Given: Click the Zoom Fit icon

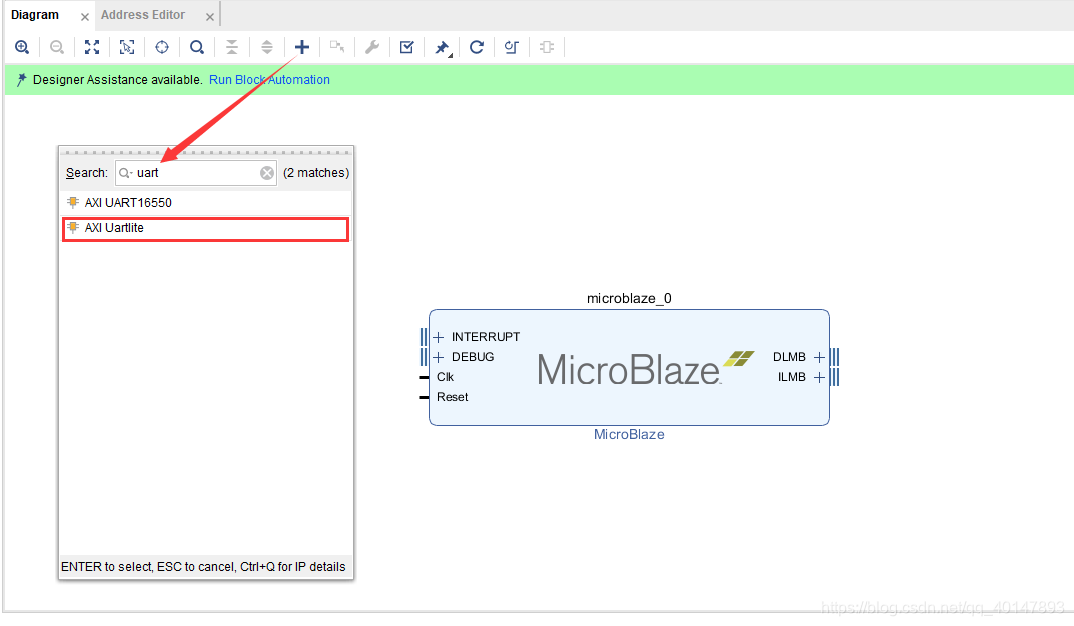Looking at the screenshot, I should tap(92, 47).
